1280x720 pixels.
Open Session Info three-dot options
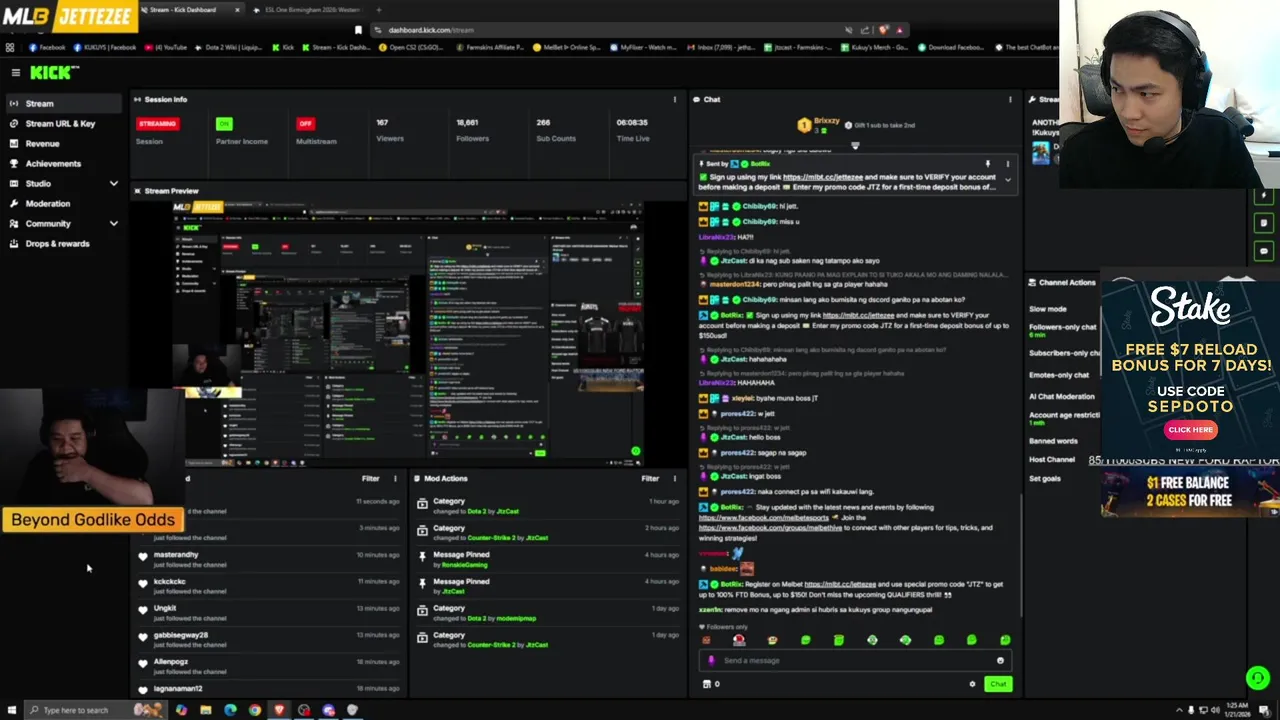674,99
